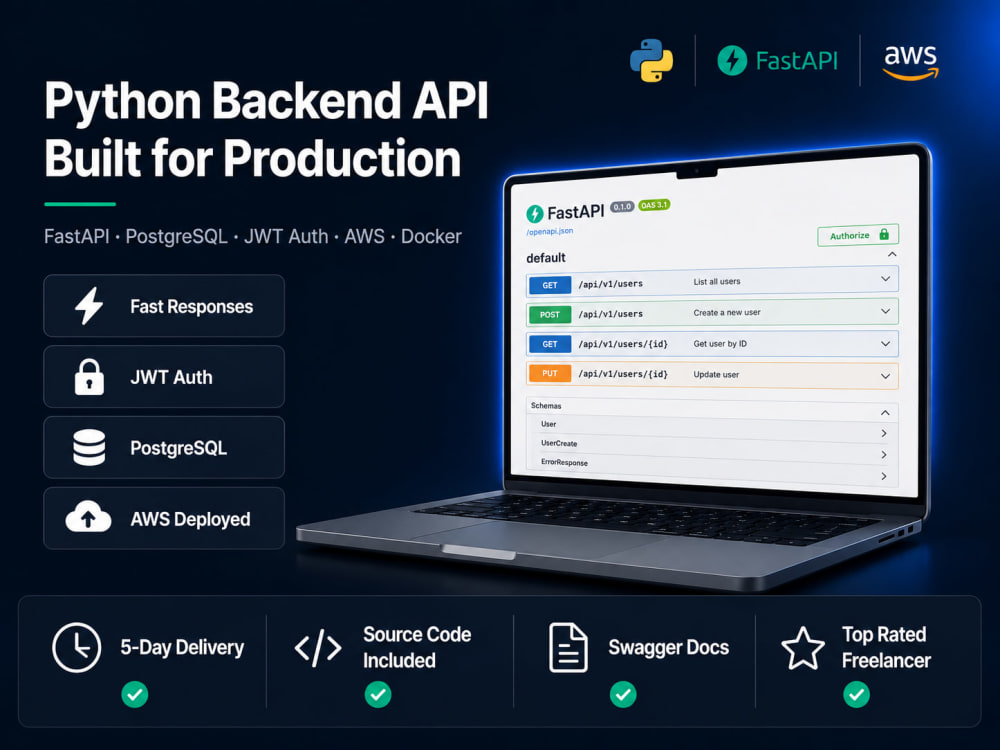Expand the ErrorResponse schema arrow

click(x=884, y=476)
